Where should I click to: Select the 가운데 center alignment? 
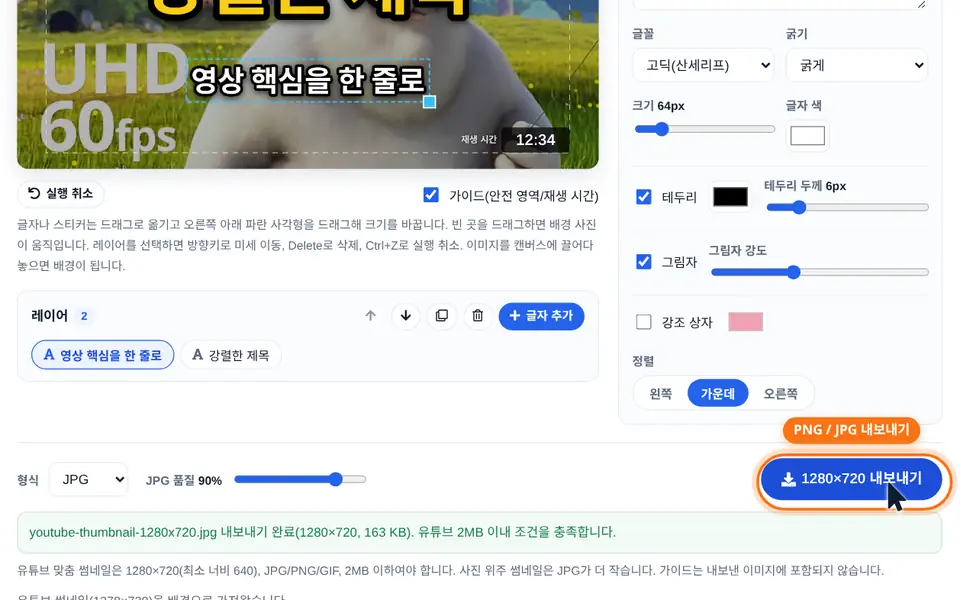718,393
